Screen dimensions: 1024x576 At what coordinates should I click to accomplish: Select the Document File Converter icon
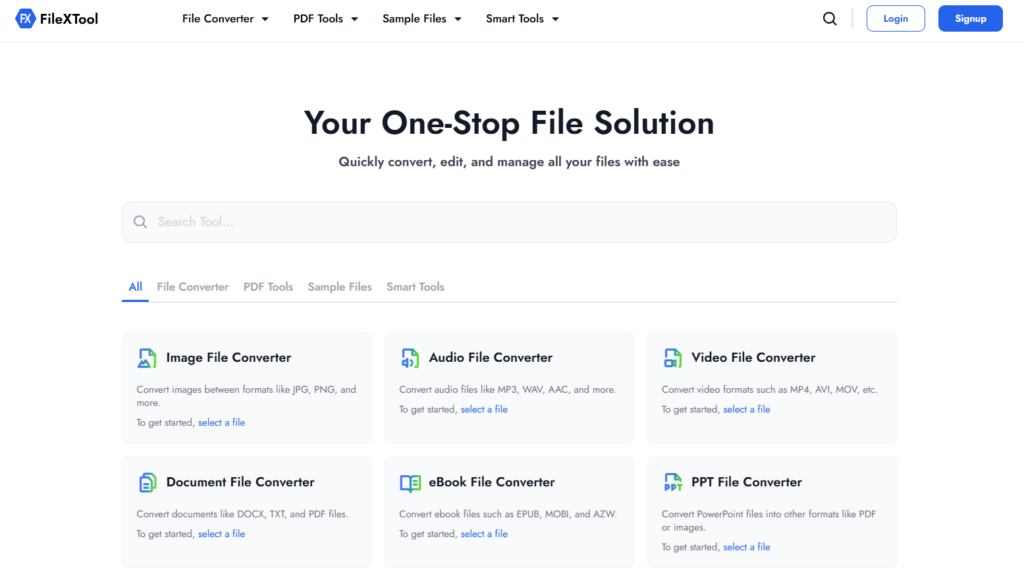tap(148, 481)
